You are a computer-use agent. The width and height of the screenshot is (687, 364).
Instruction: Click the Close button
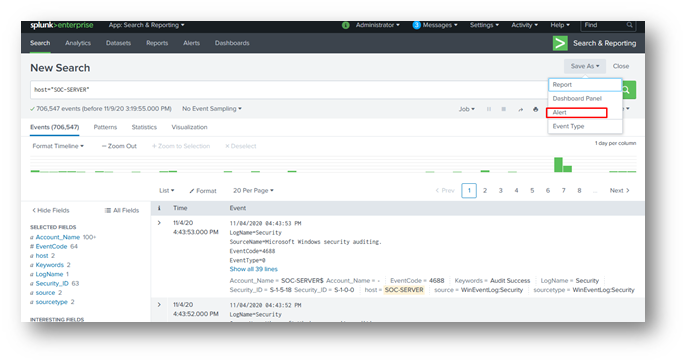(621, 66)
